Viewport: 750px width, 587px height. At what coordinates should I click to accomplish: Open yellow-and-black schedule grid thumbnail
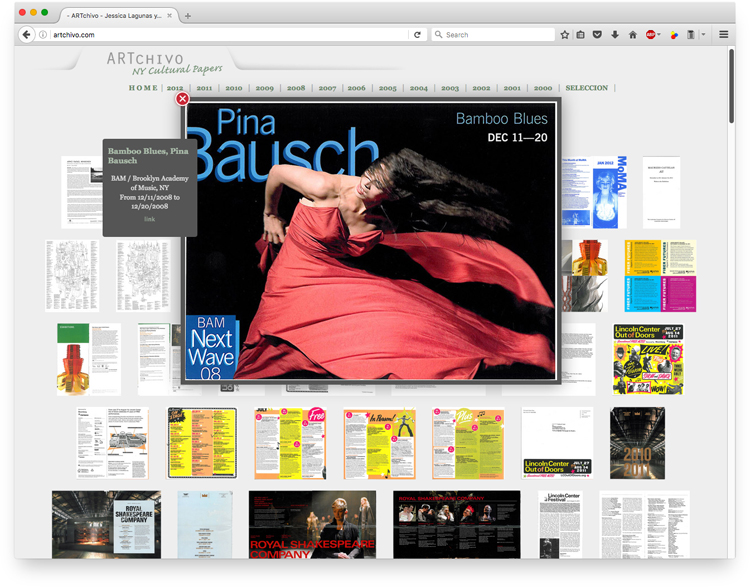pos(201,443)
